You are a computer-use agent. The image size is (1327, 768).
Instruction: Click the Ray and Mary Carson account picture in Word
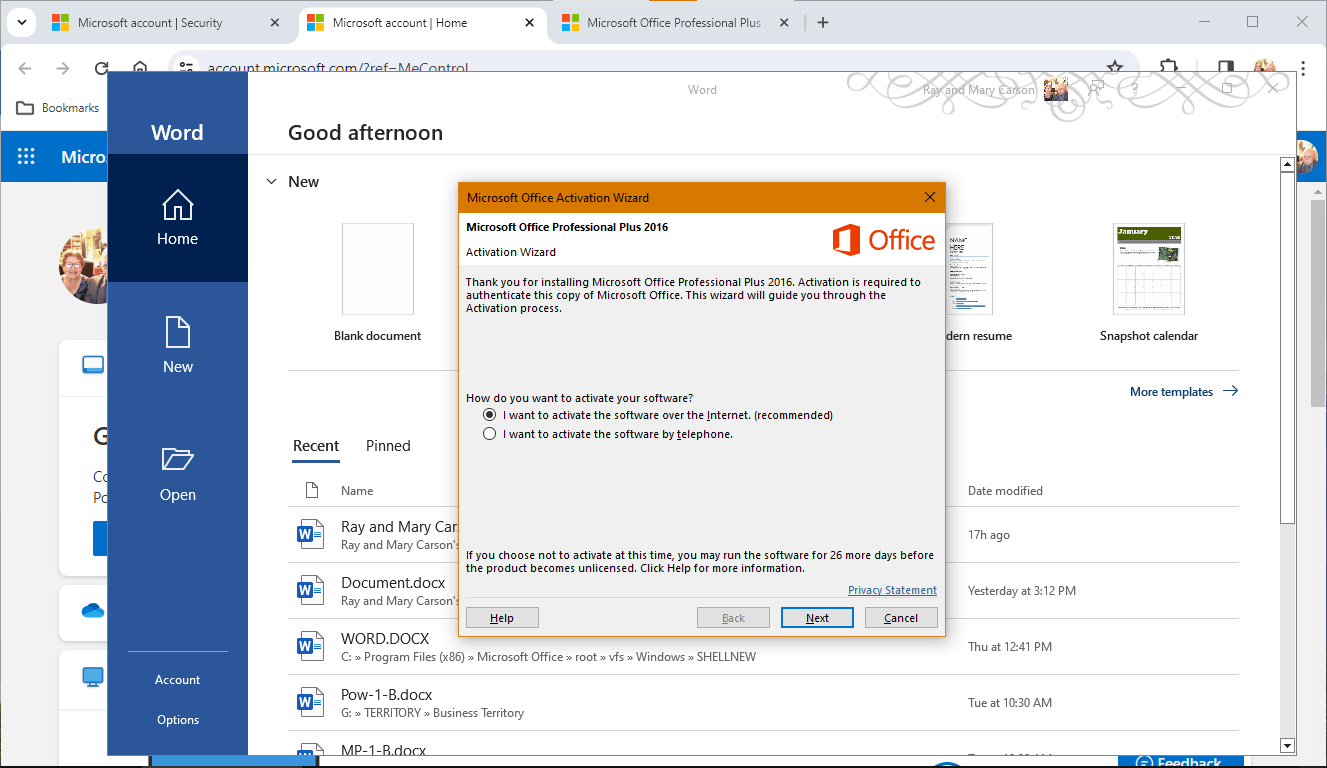coord(1056,90)
